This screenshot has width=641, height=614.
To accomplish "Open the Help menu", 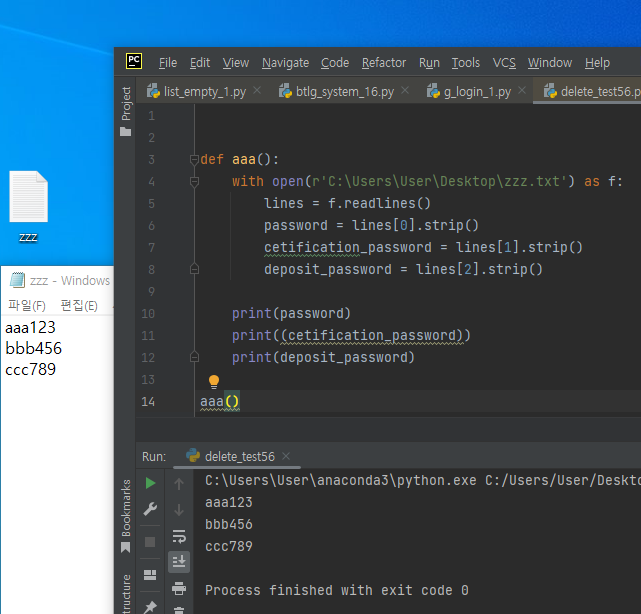I will (597, 63).
